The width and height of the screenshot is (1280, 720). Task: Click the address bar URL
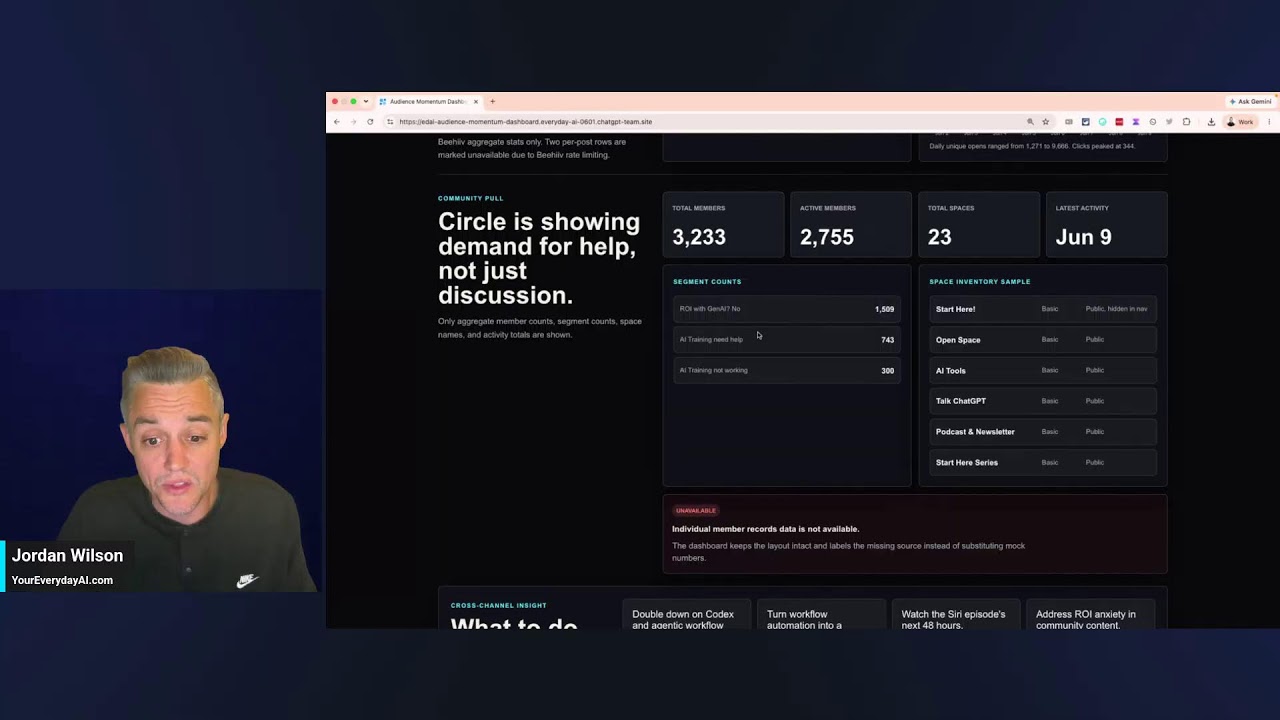pos(526,122)
